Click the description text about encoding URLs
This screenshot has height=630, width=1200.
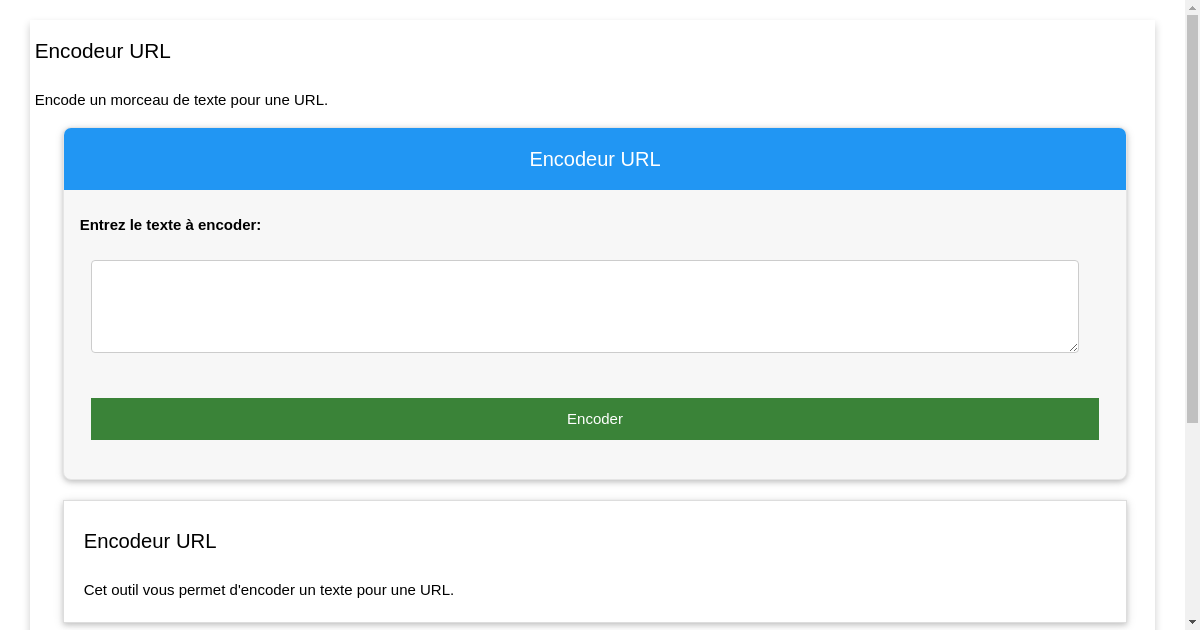[181, 100]
